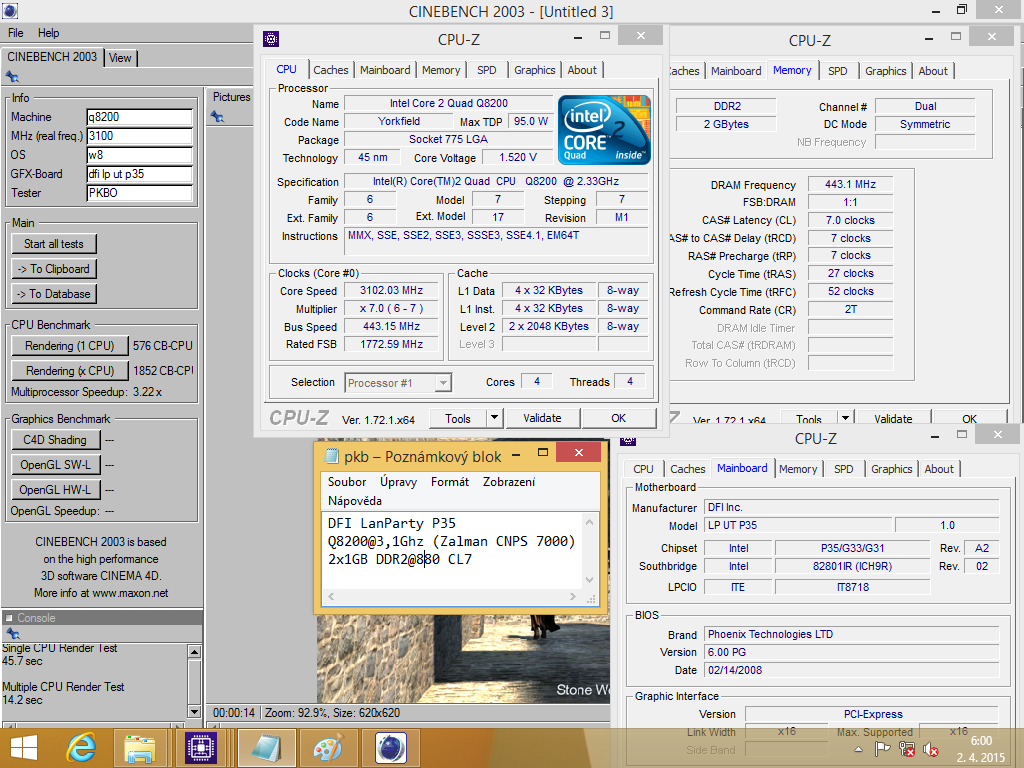
Task: Click the Machine input field
Action: pyautogui.click(x=139, y=117)
